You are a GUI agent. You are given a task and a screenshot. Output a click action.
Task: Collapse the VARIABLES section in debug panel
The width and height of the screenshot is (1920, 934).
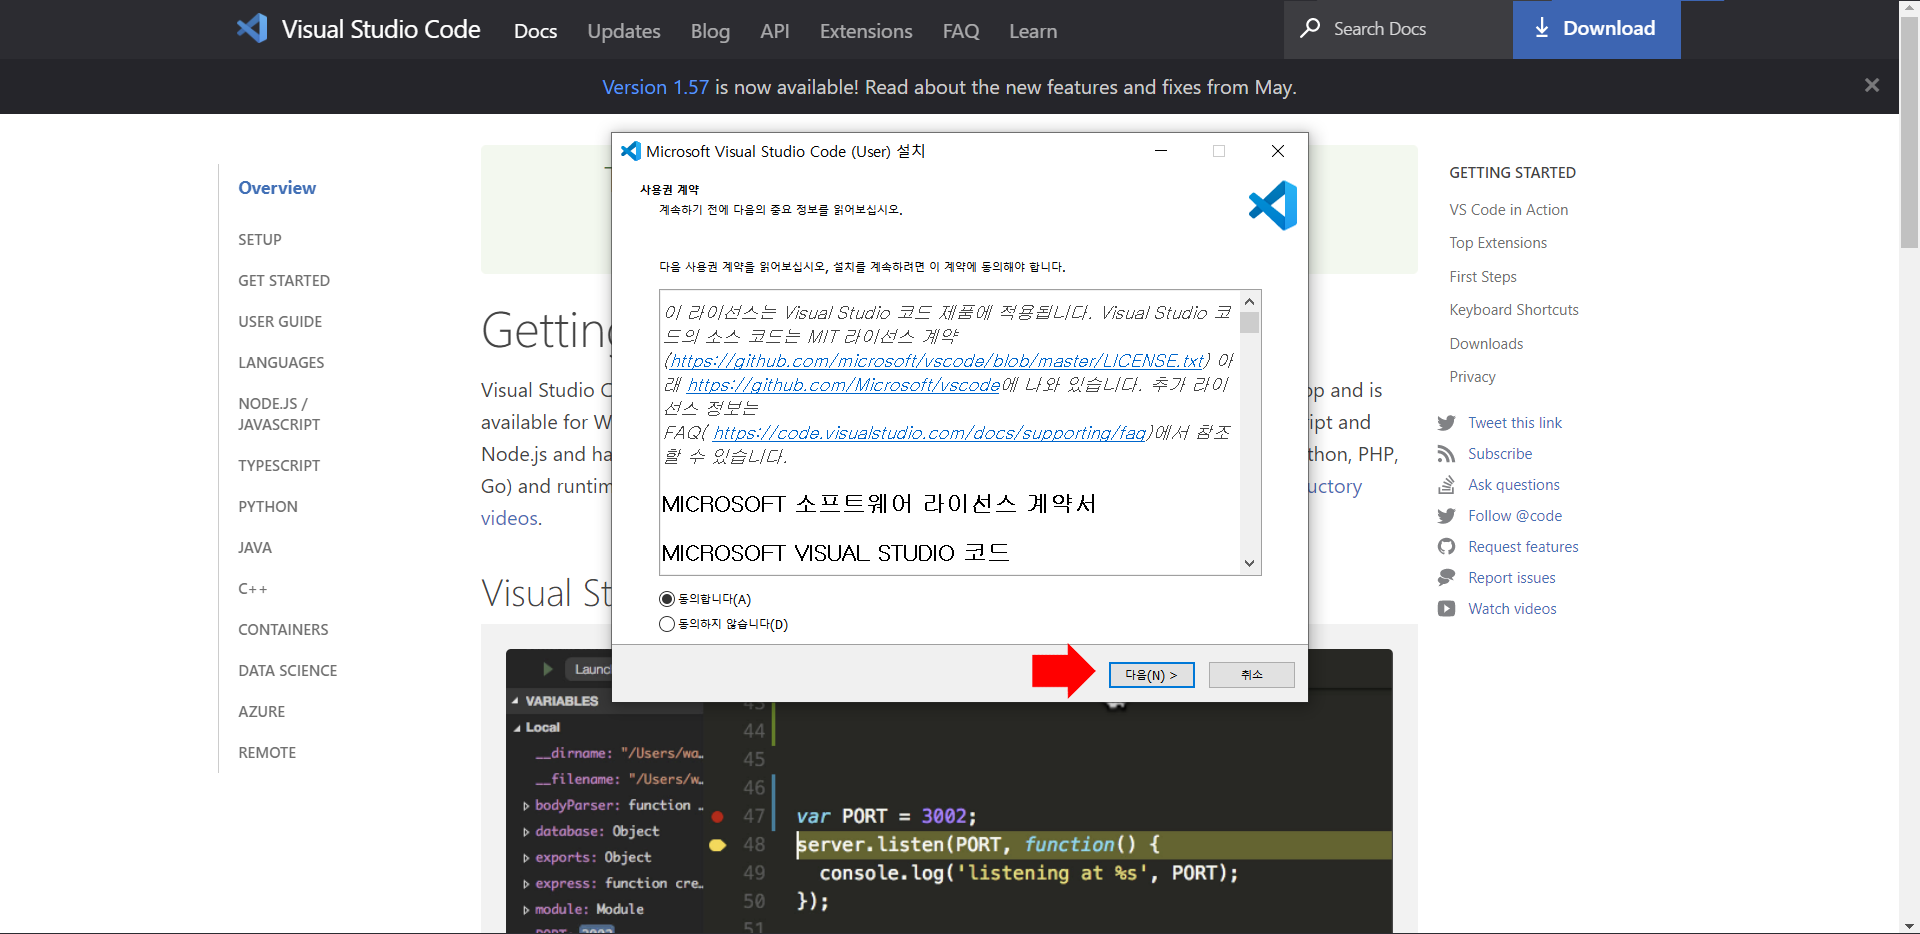515,701
